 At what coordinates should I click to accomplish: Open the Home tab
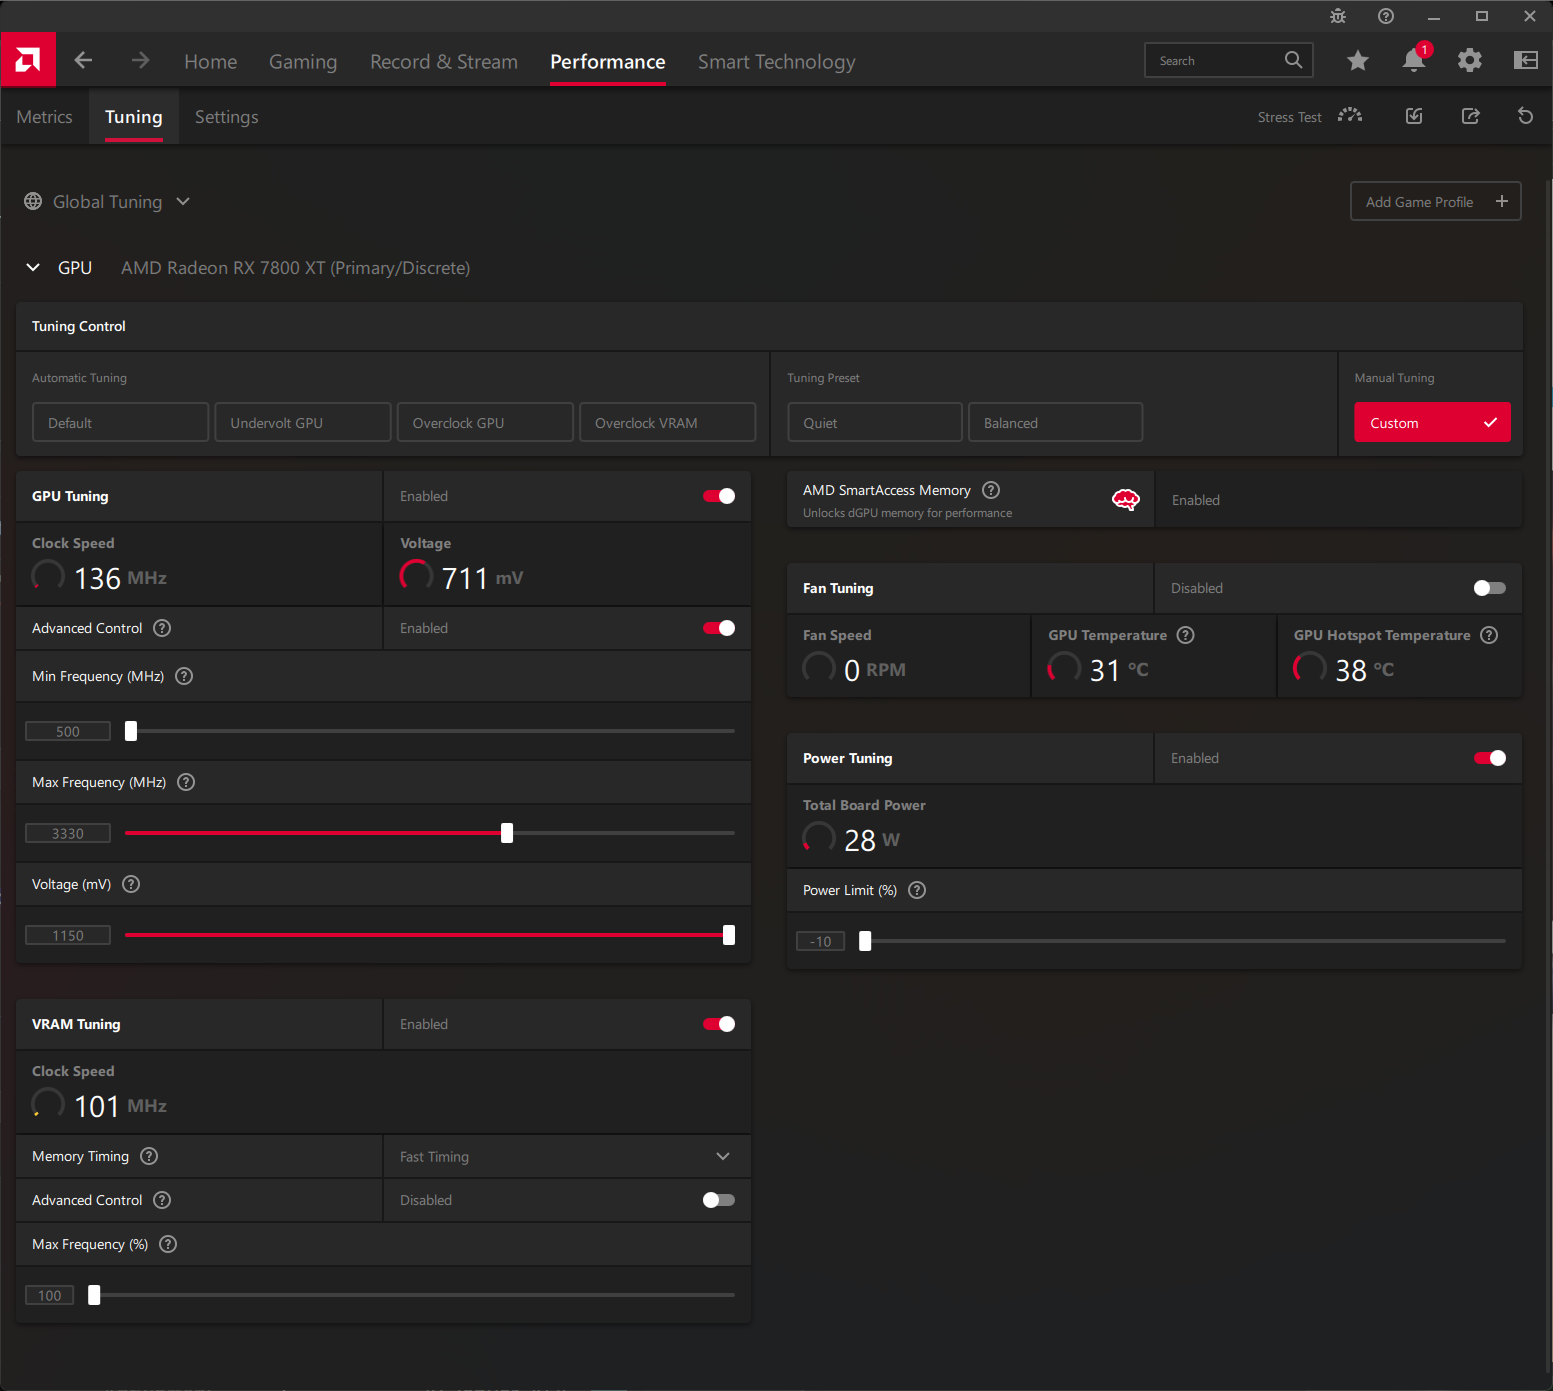point(211,61)
